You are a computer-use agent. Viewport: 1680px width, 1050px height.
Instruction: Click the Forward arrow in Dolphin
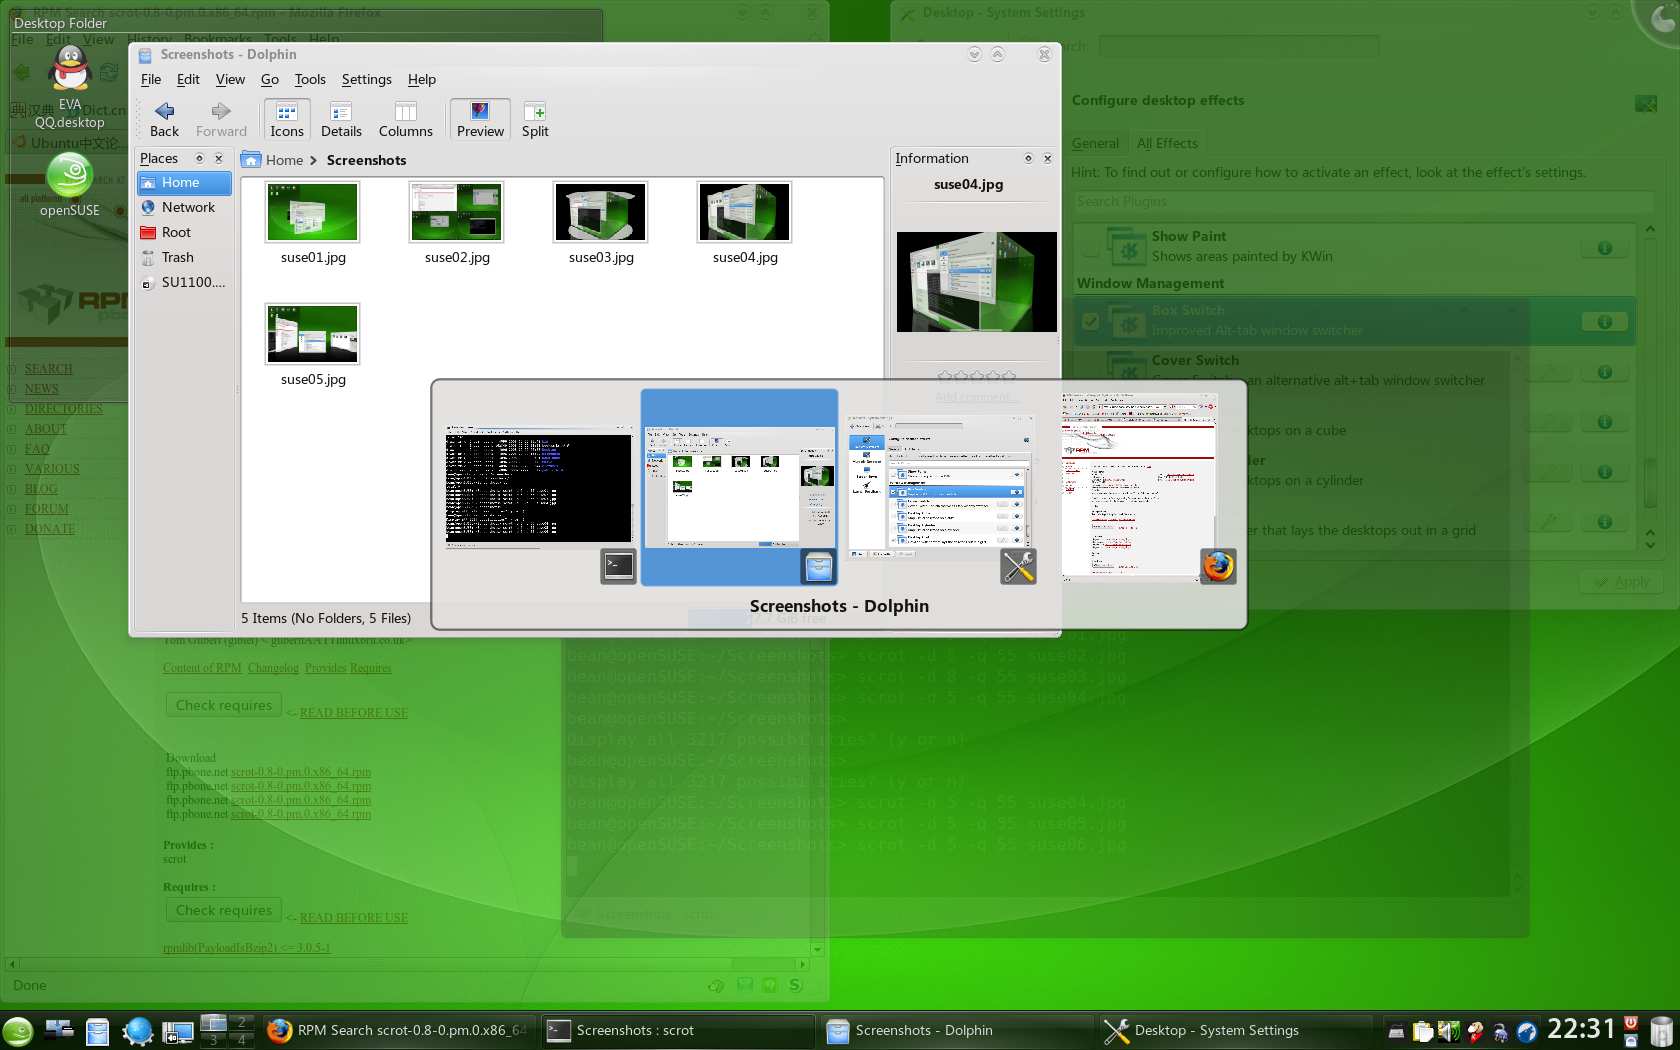221,119
